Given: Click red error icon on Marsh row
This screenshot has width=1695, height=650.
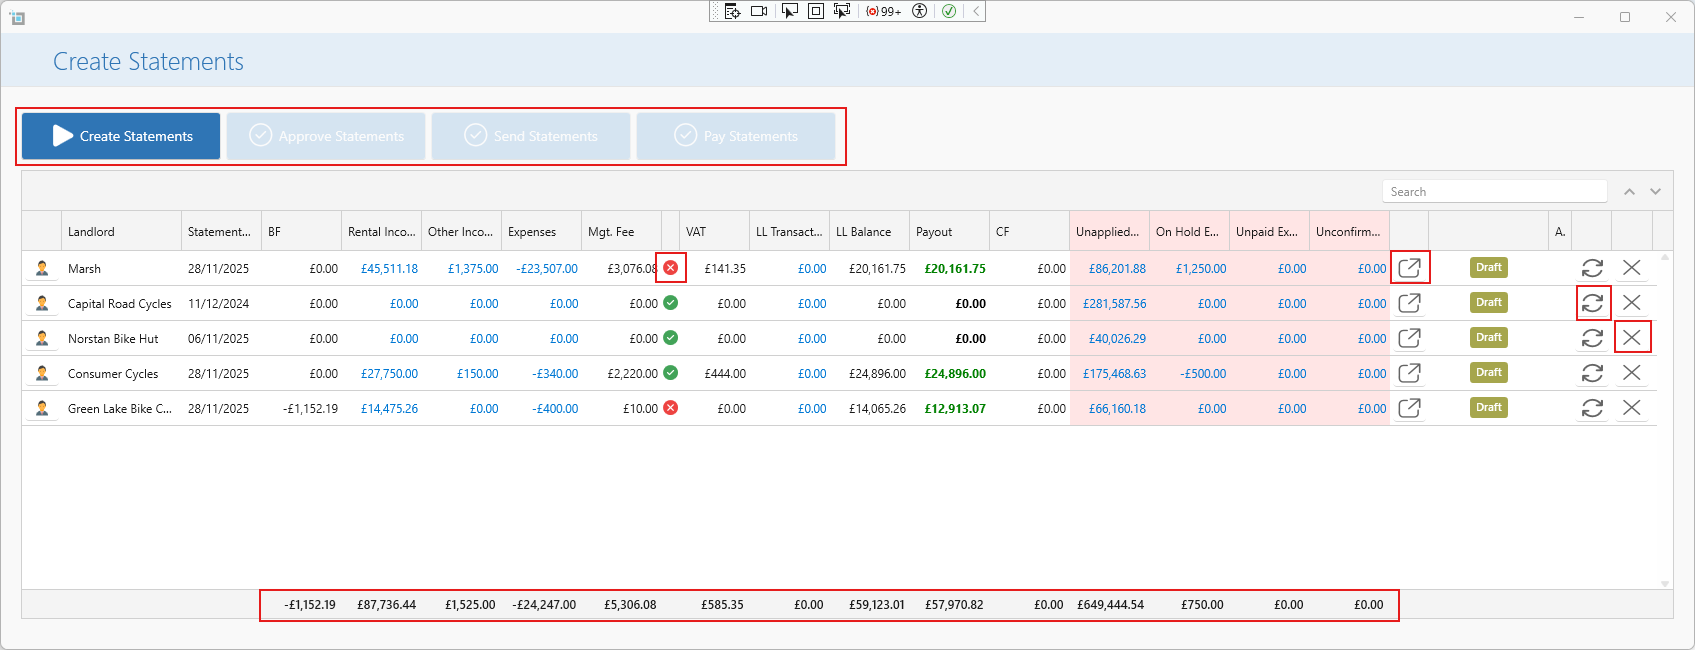Looking at the screenshot, I should pyautogui.click(x=671, y=268).
